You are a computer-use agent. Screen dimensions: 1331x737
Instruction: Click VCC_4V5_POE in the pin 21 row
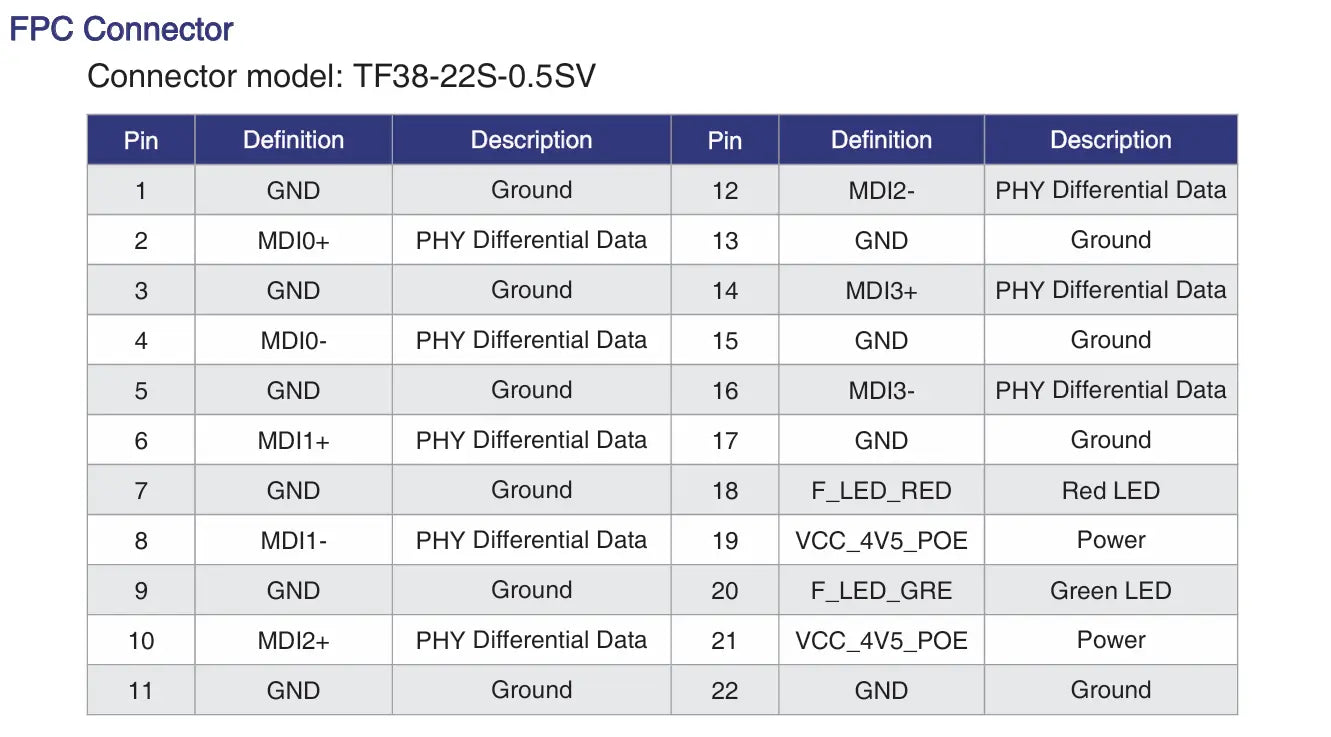click(881, 641)
